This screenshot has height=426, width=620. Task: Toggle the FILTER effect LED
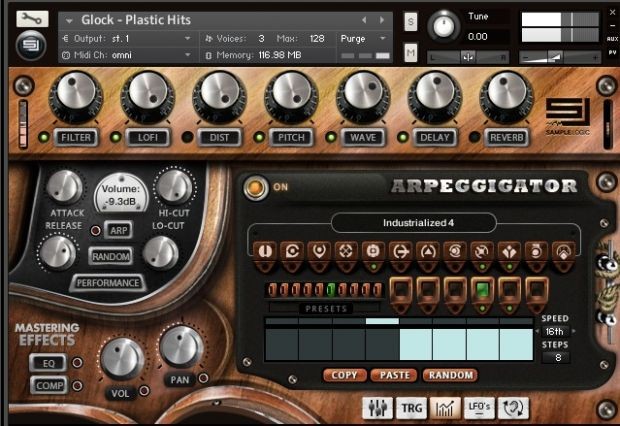point(44,137)
